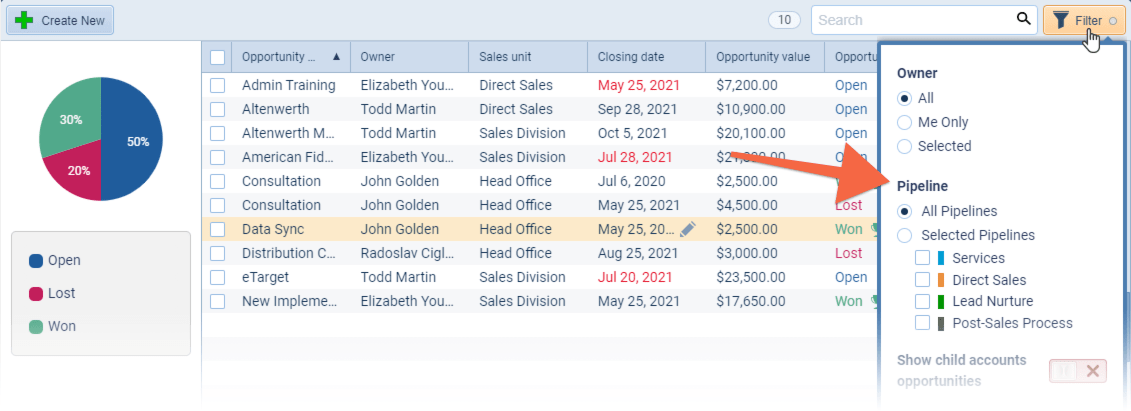Click the record count badge showing 10

click(x=784, y=20)
